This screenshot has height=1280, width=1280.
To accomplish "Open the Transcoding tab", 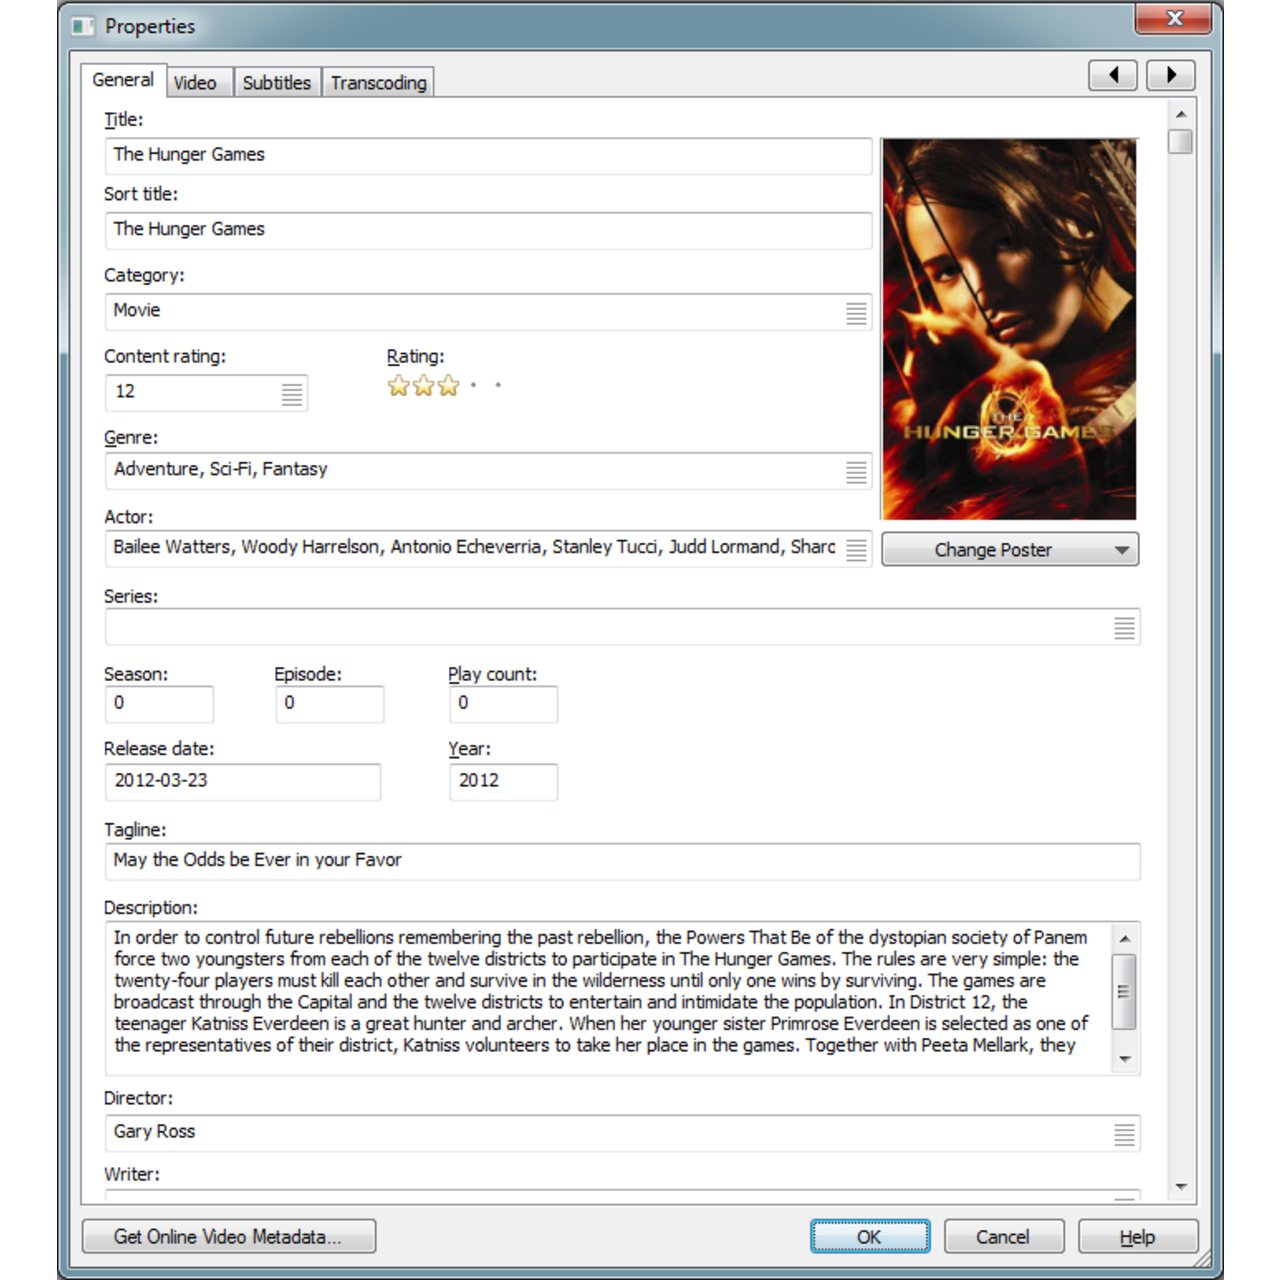I will (378, 83).
